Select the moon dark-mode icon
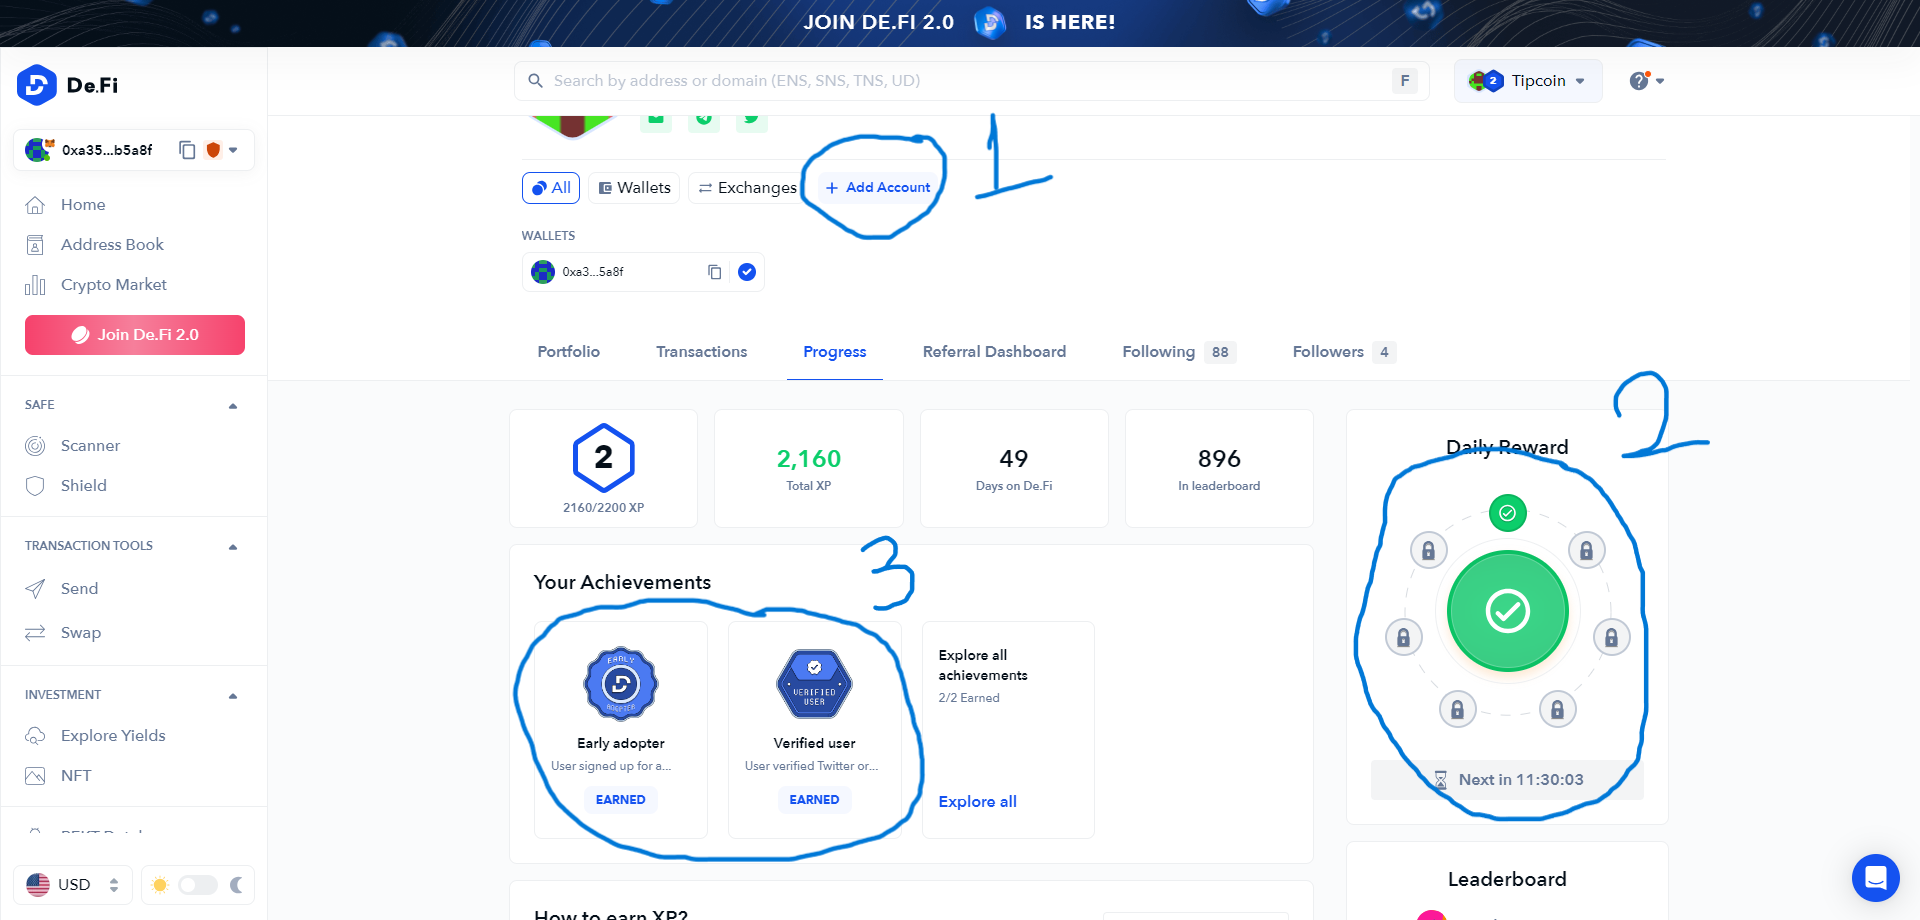Image resolution: width=1920 pixels, height=920 pixels. [x=237, y=885]
